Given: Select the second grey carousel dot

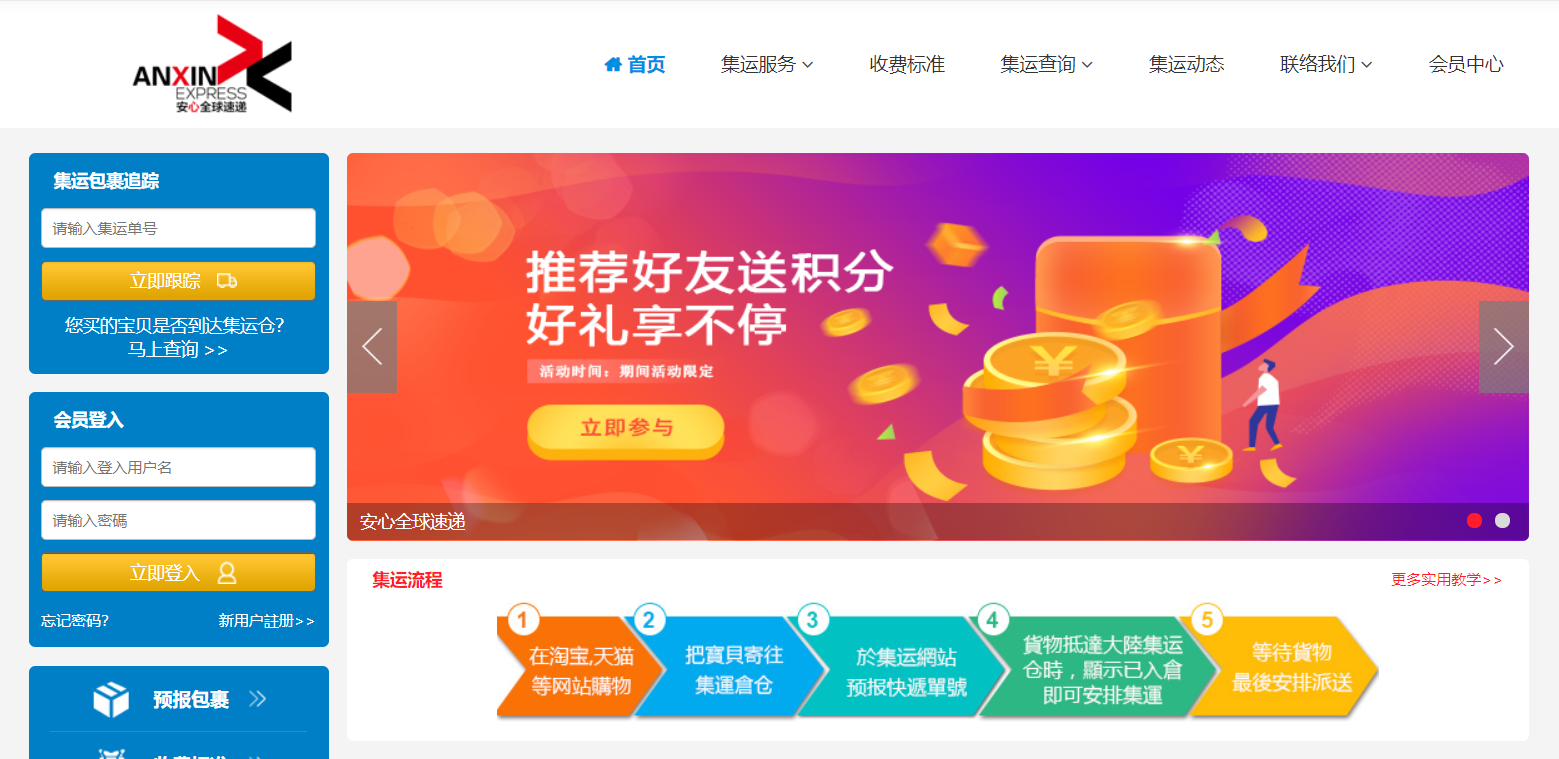Looking at the screenshot, I should 1502,520.
